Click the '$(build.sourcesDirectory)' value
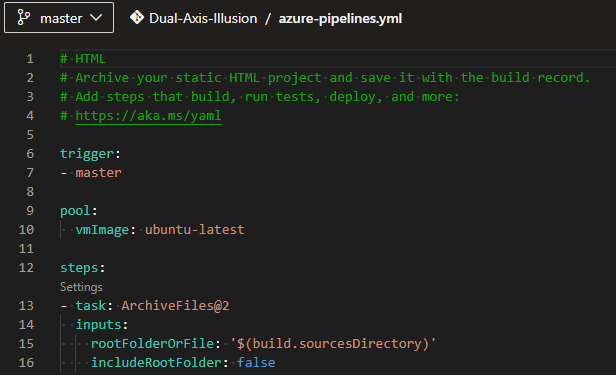 (333, 344)
